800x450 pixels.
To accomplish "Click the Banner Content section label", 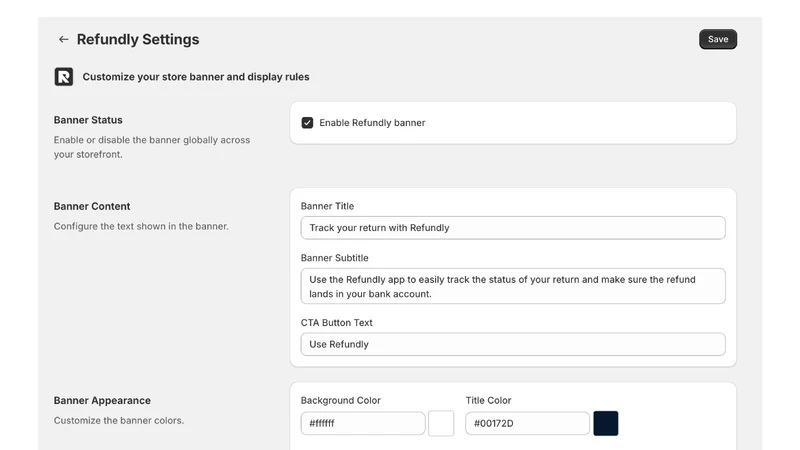I will tap(92, 206).
